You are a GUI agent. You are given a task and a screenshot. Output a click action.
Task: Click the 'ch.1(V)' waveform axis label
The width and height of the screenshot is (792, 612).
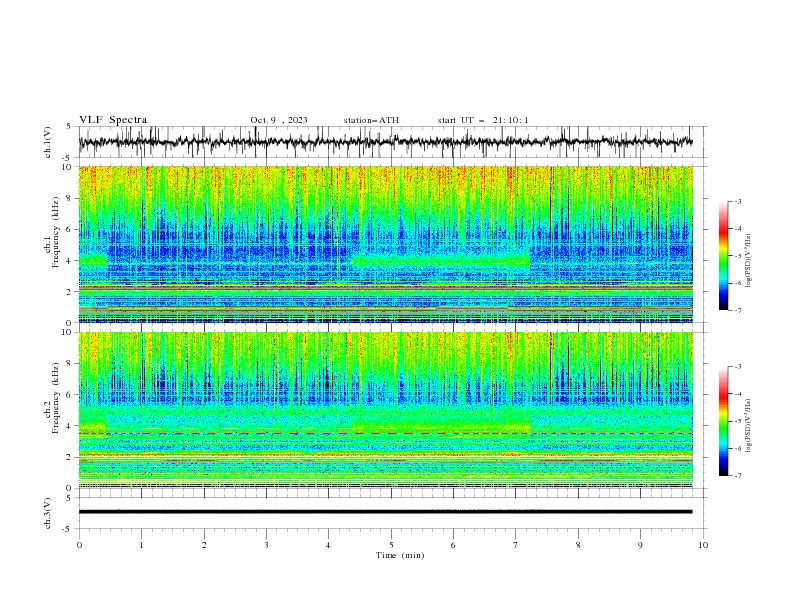pos(48,142)
